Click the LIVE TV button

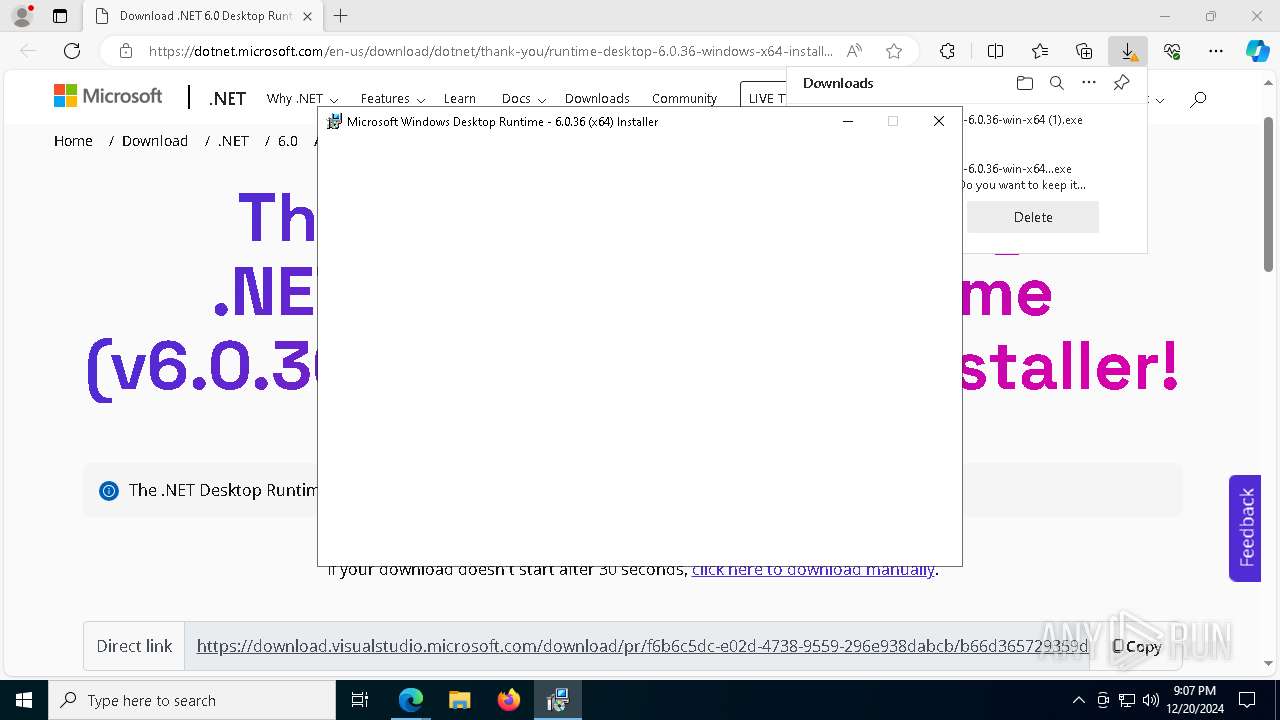click(767, 98)
